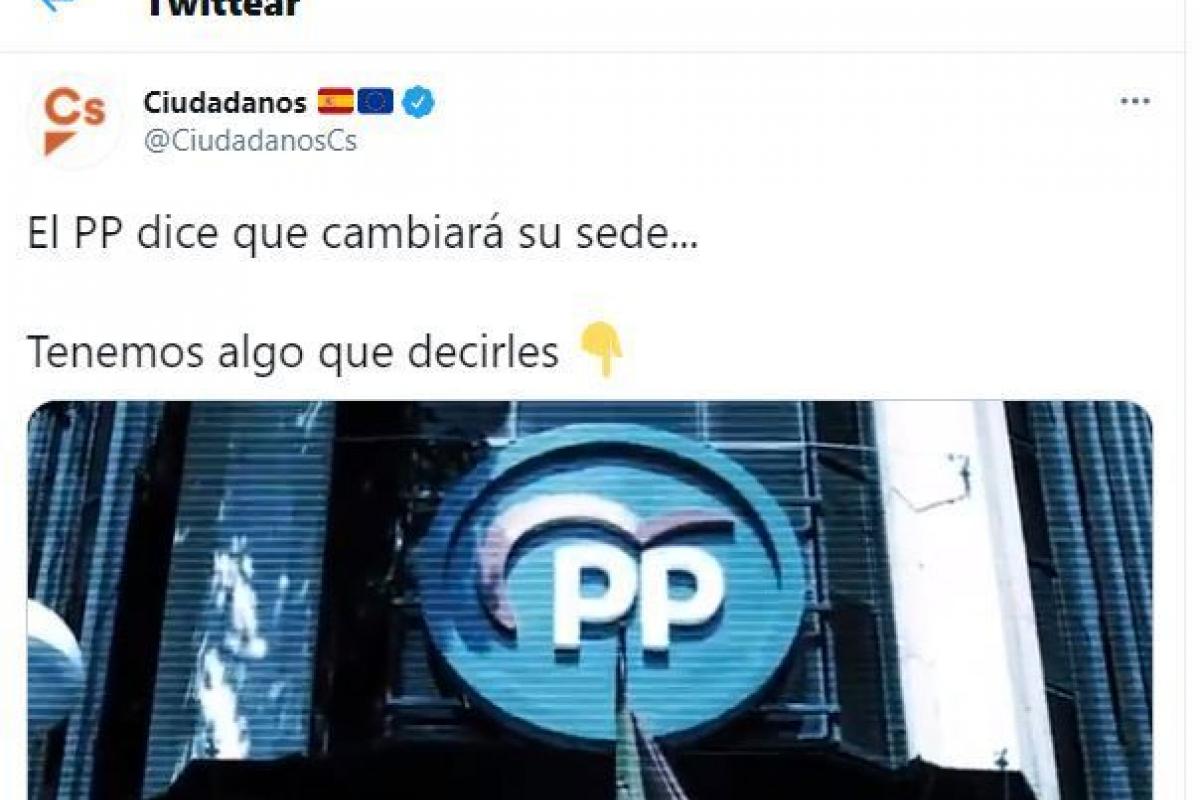Click the Spanish flag emoji

click(x=335, y=101)
